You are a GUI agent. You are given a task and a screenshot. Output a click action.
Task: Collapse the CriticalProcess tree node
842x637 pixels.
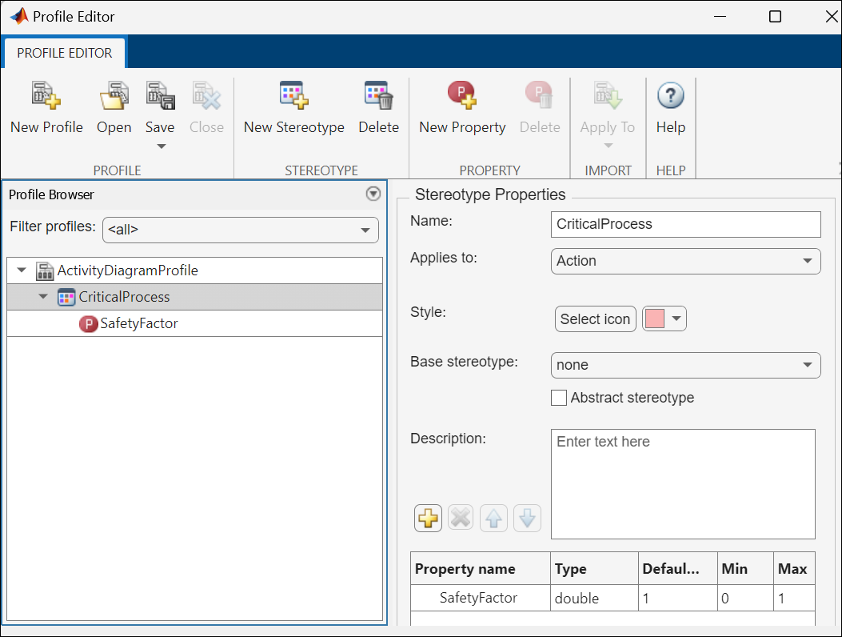(x=42, y=297)
